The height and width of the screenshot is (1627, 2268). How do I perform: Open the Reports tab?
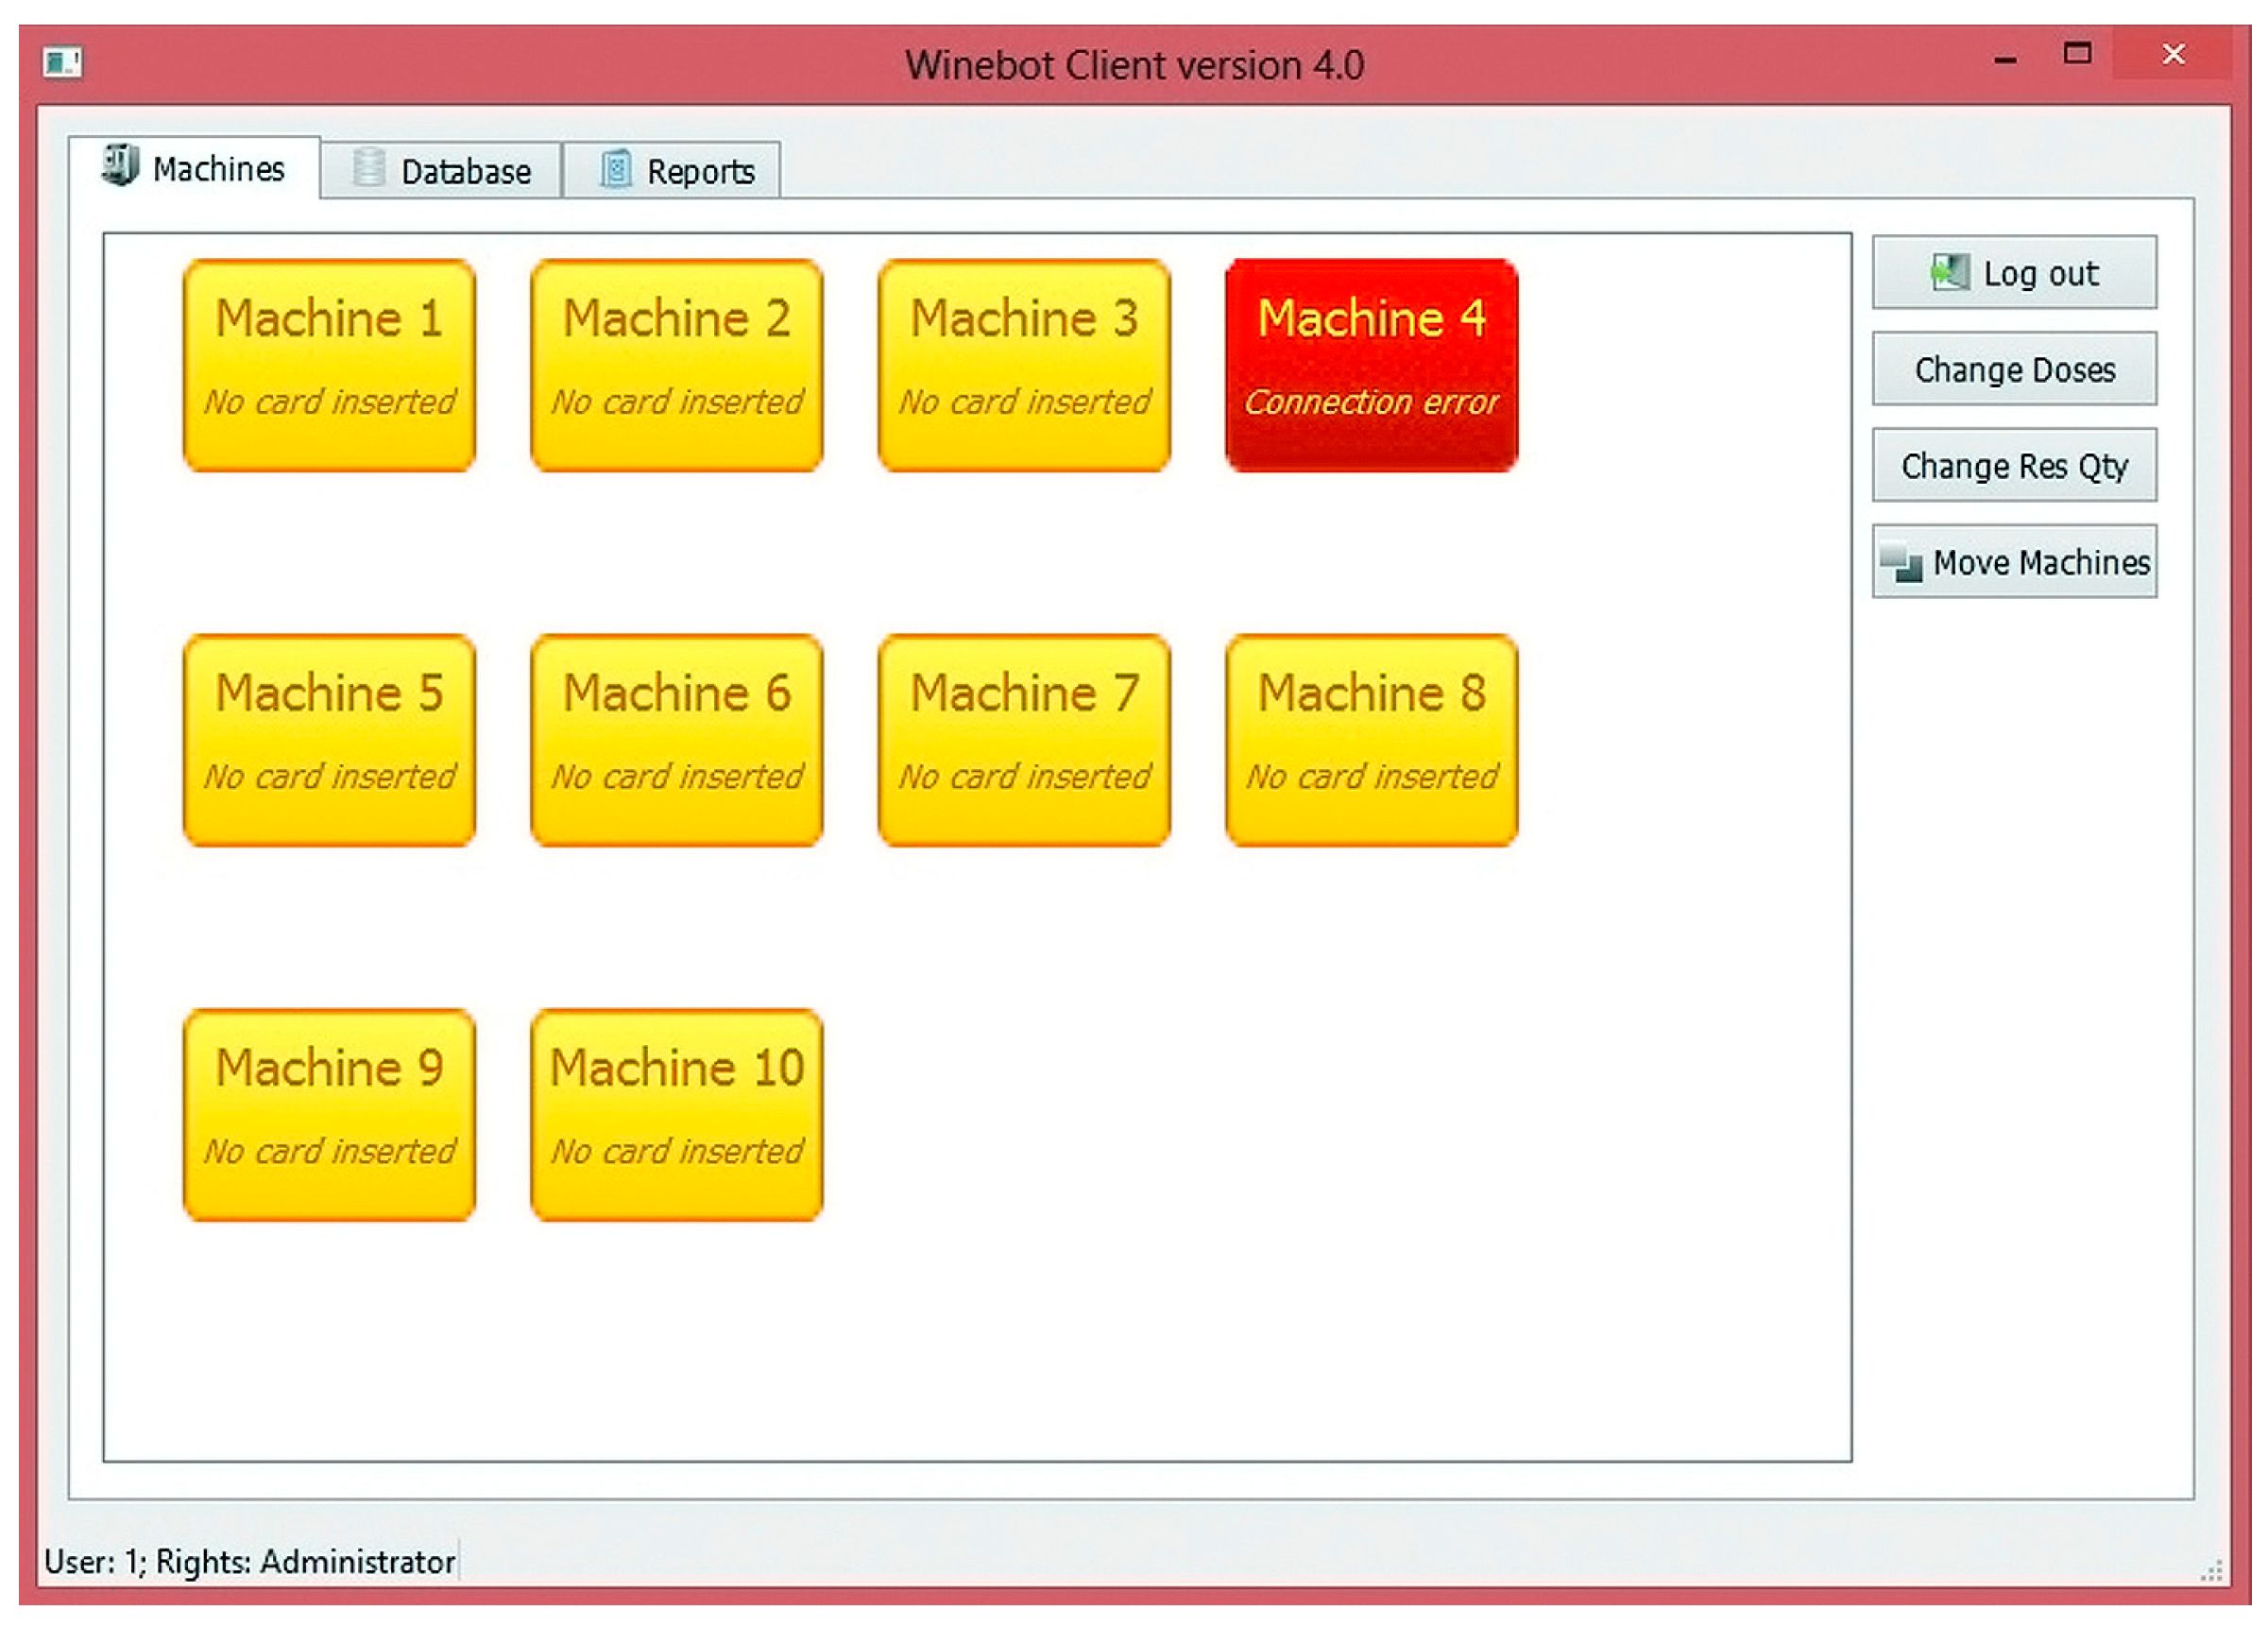pyautogui.click(x=673, y=171)
